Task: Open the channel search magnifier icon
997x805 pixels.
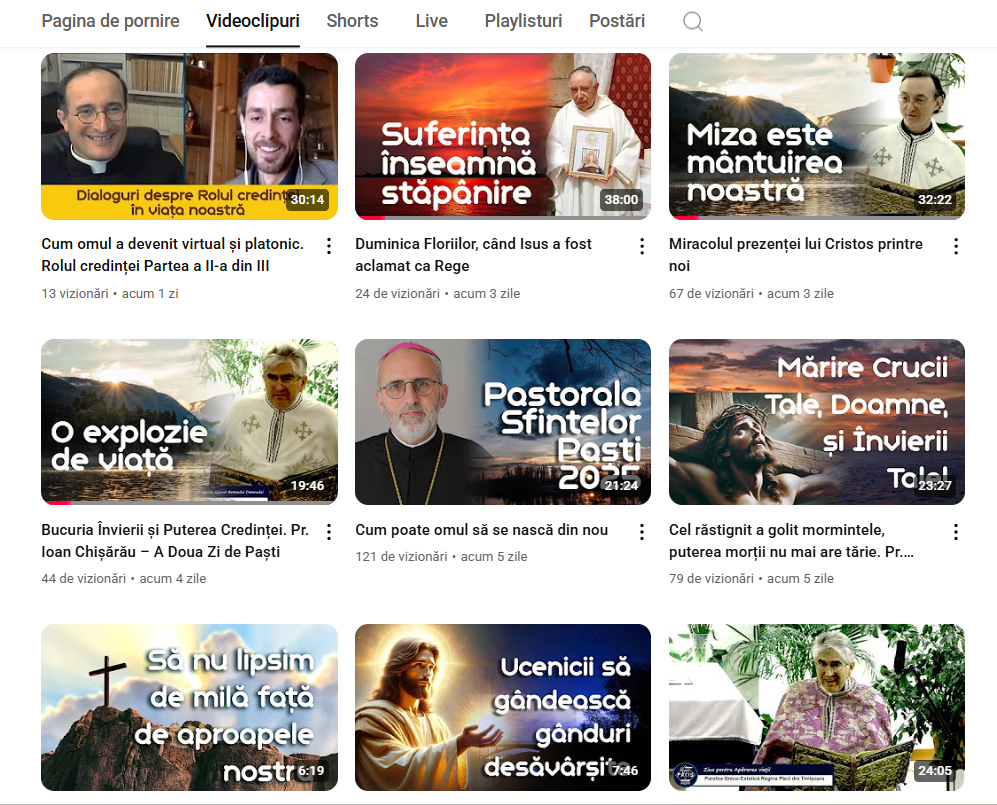Action: 692,22
